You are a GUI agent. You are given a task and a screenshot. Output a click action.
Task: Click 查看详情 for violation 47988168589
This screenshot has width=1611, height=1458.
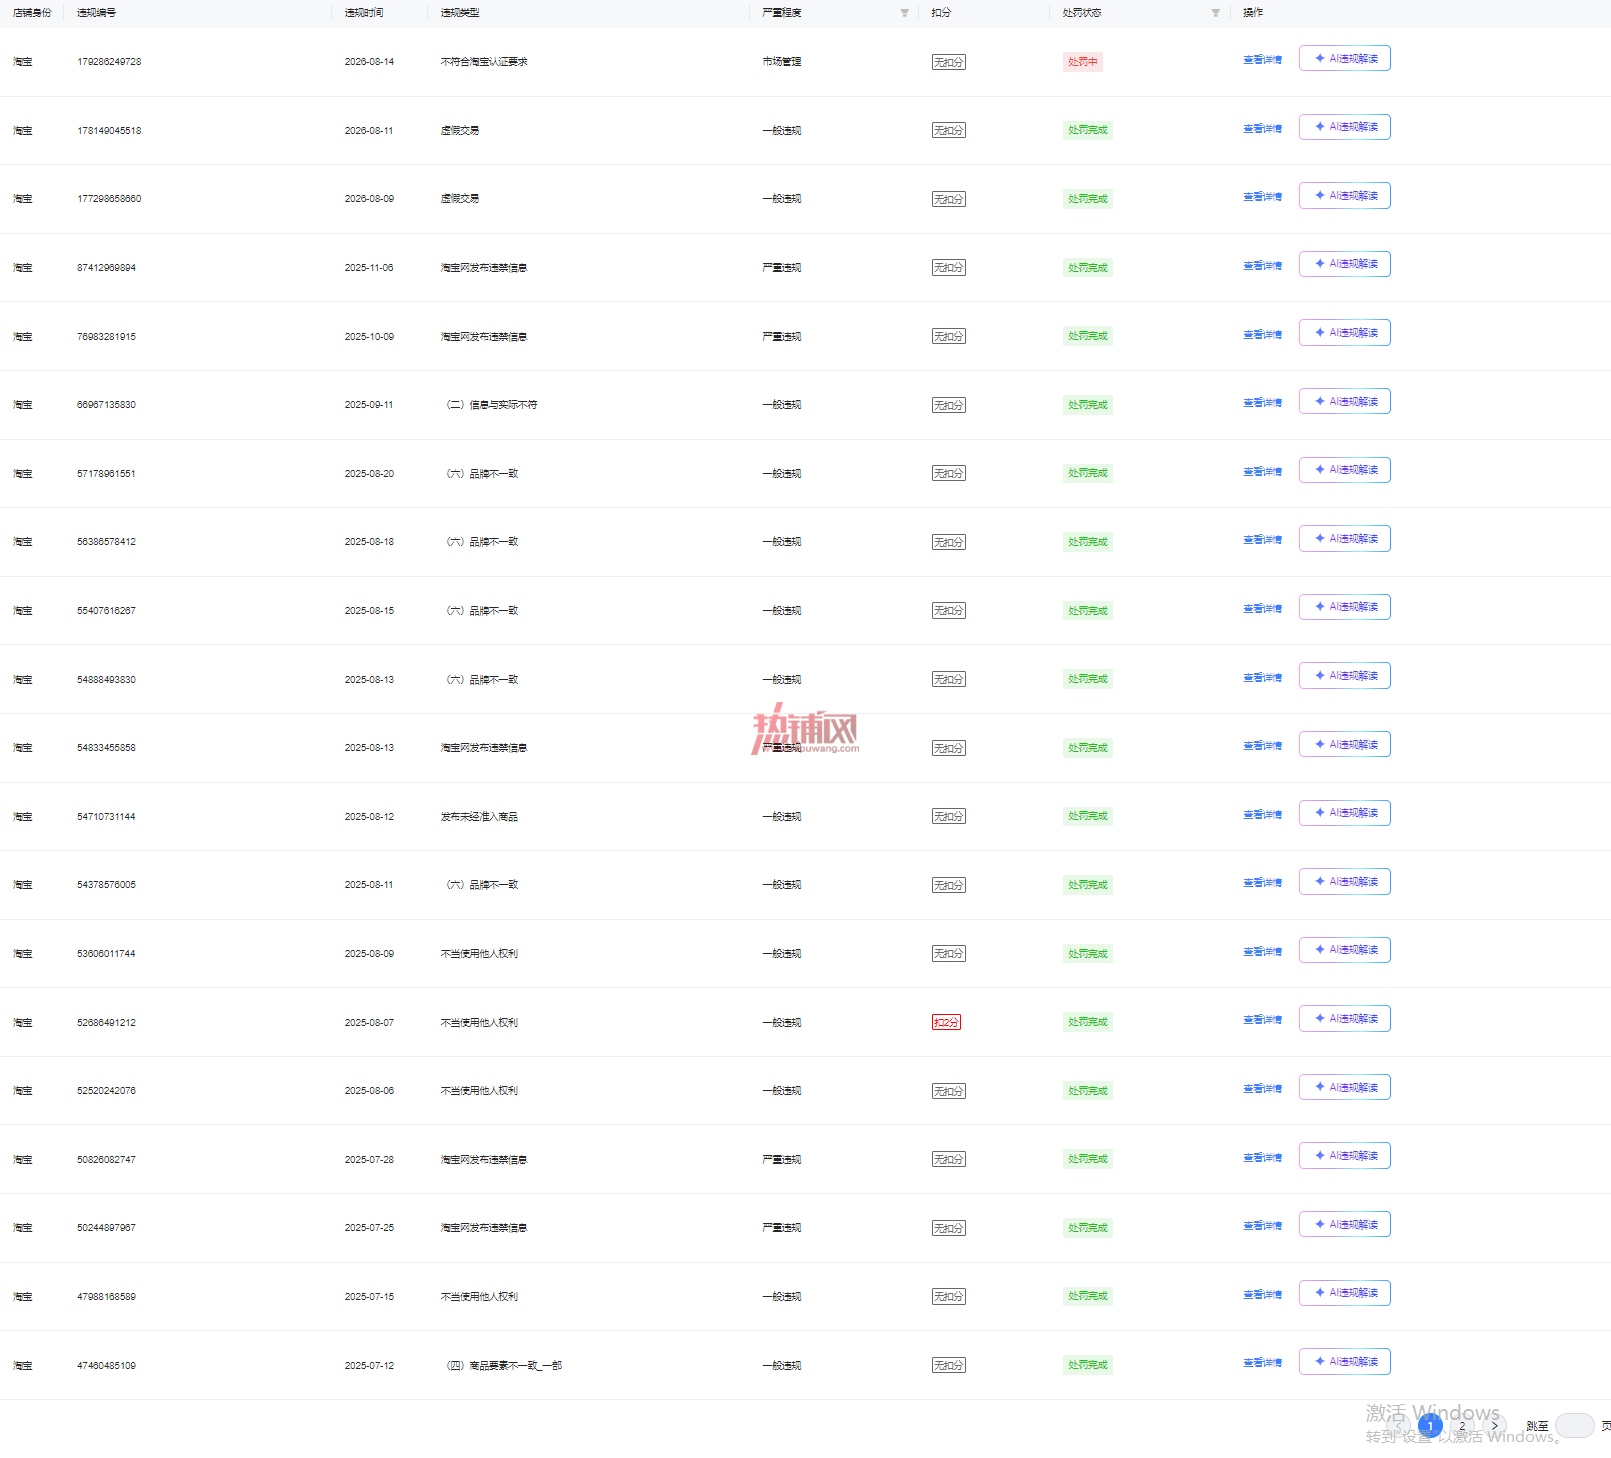(x=1262, y=1295)
